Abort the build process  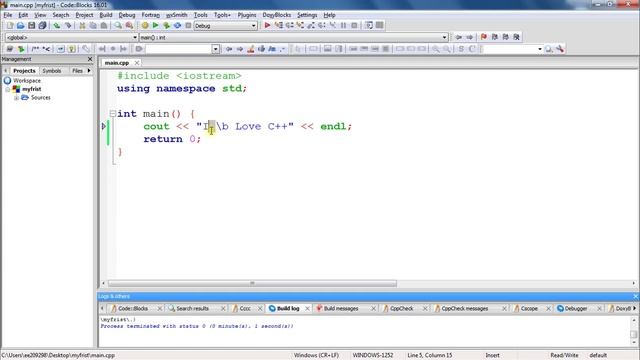coord(188,25)
